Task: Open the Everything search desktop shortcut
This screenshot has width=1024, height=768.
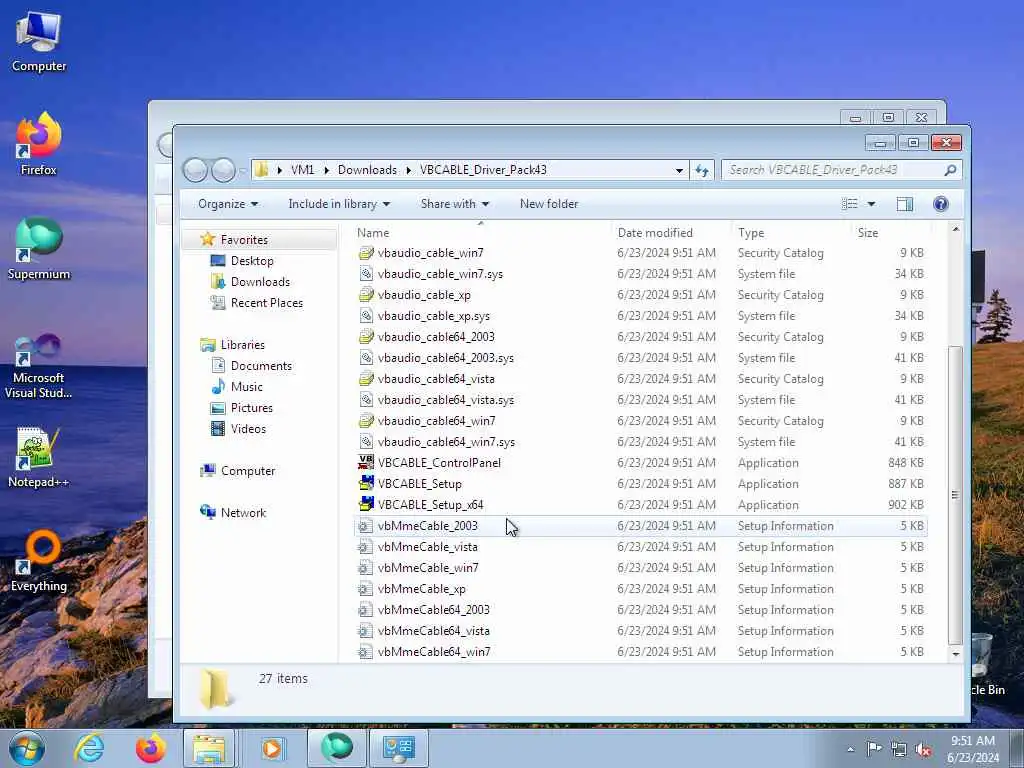Action: pos(39,562)
